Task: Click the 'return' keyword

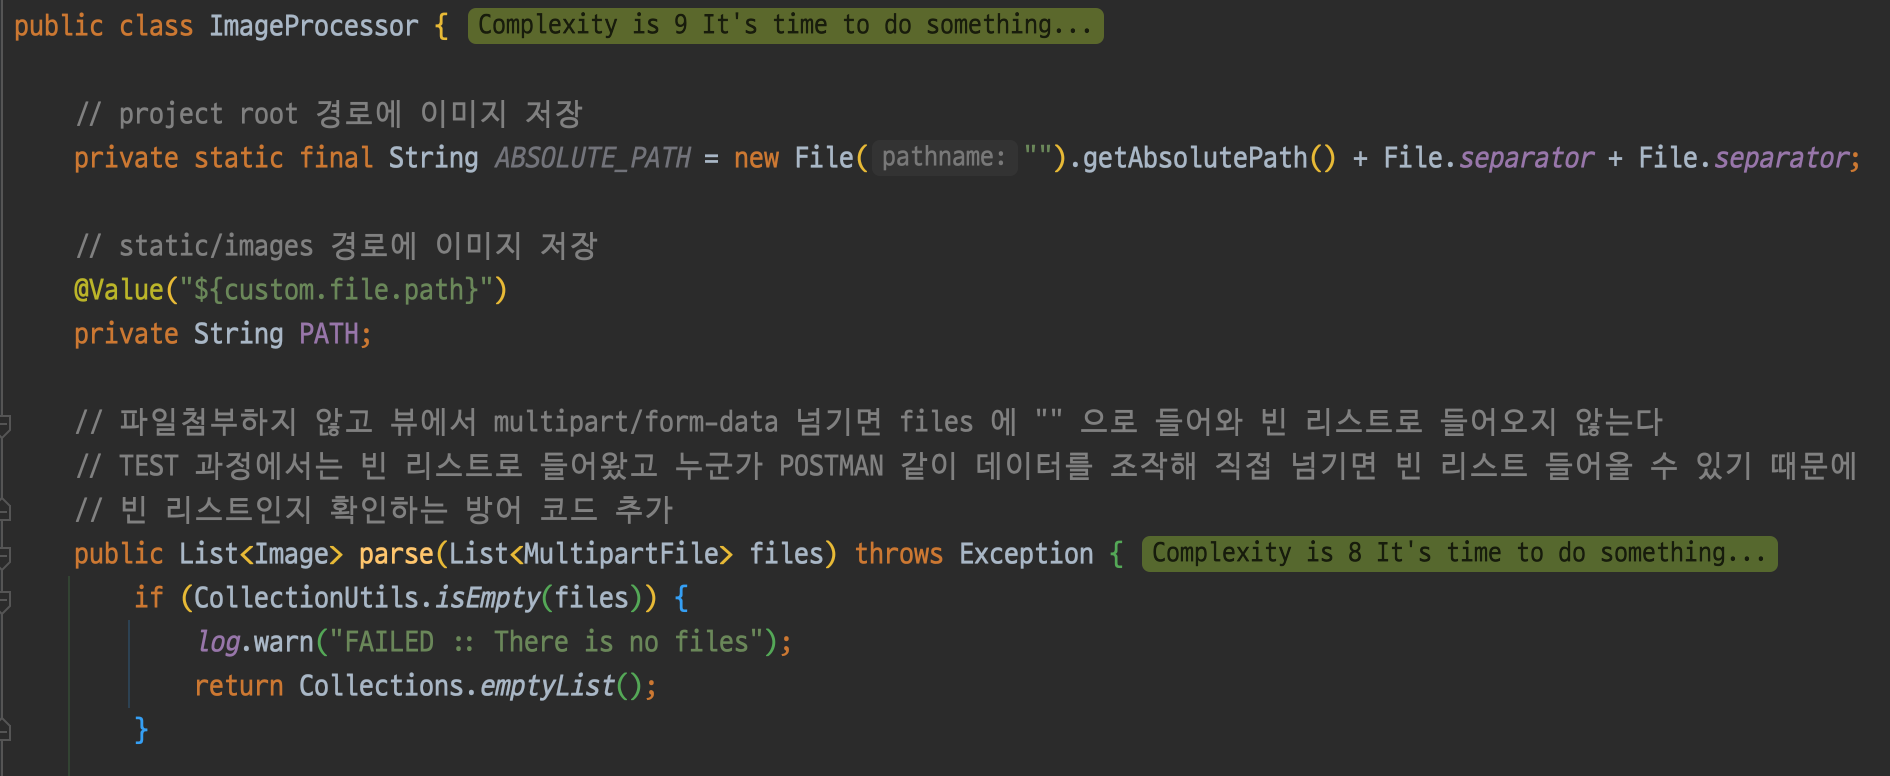Action: (239, 686)
